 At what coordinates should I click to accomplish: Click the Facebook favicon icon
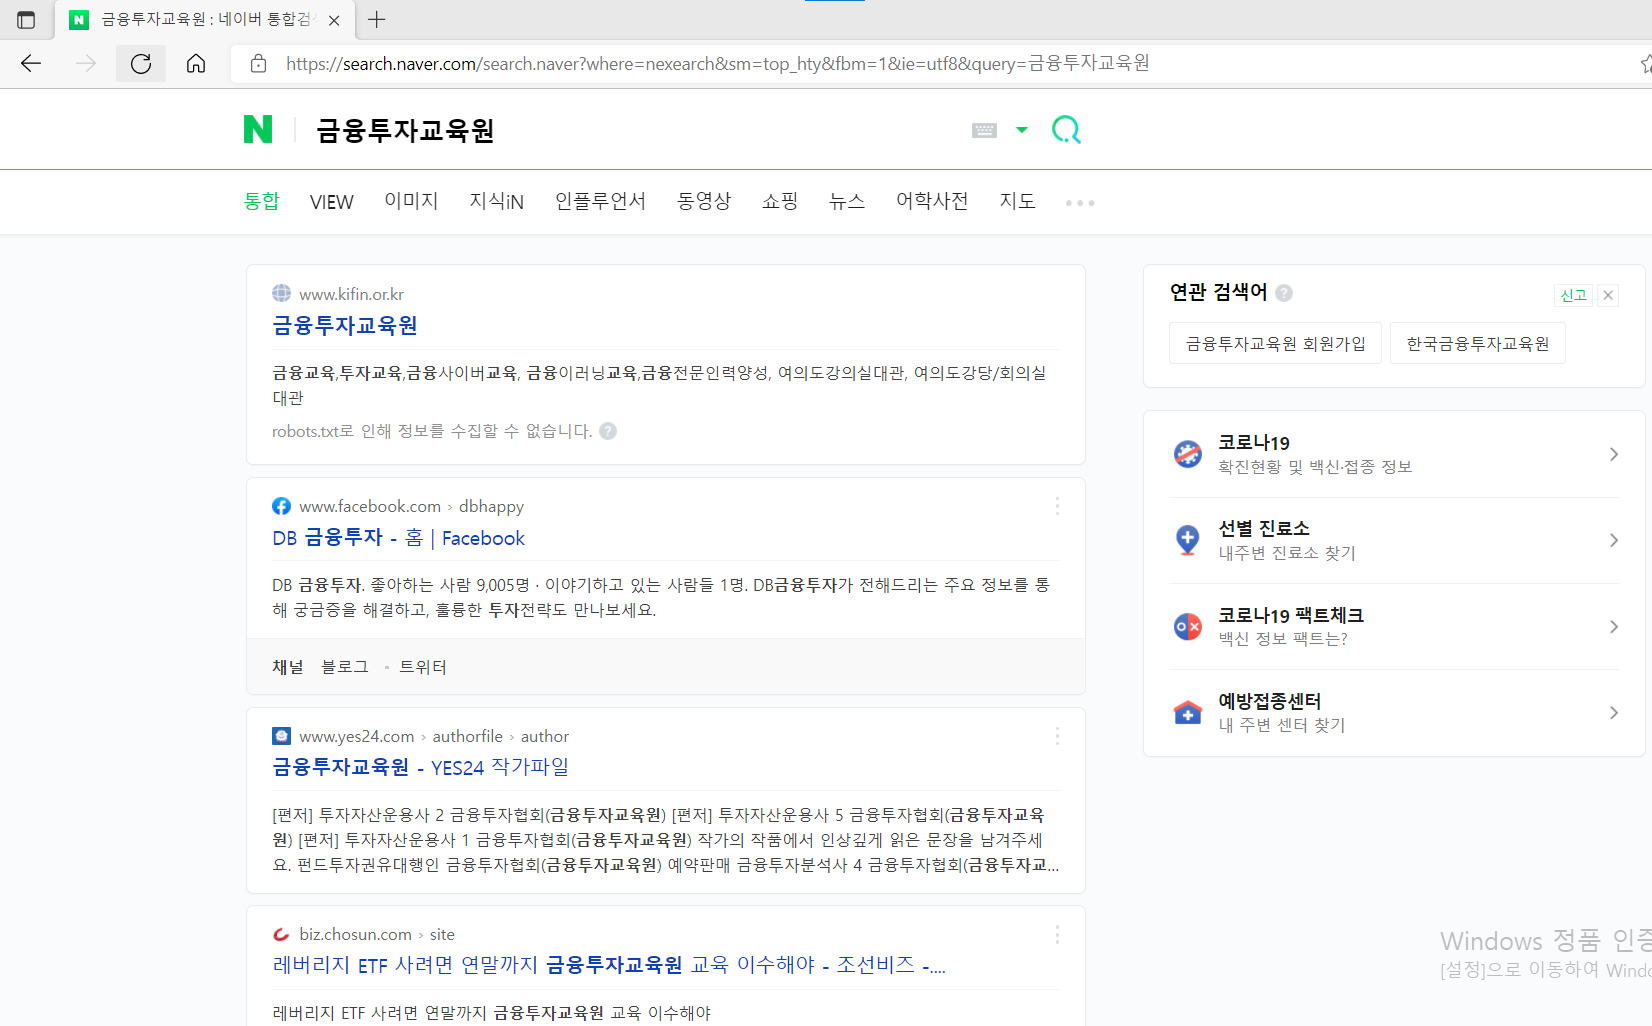point(282,506)
